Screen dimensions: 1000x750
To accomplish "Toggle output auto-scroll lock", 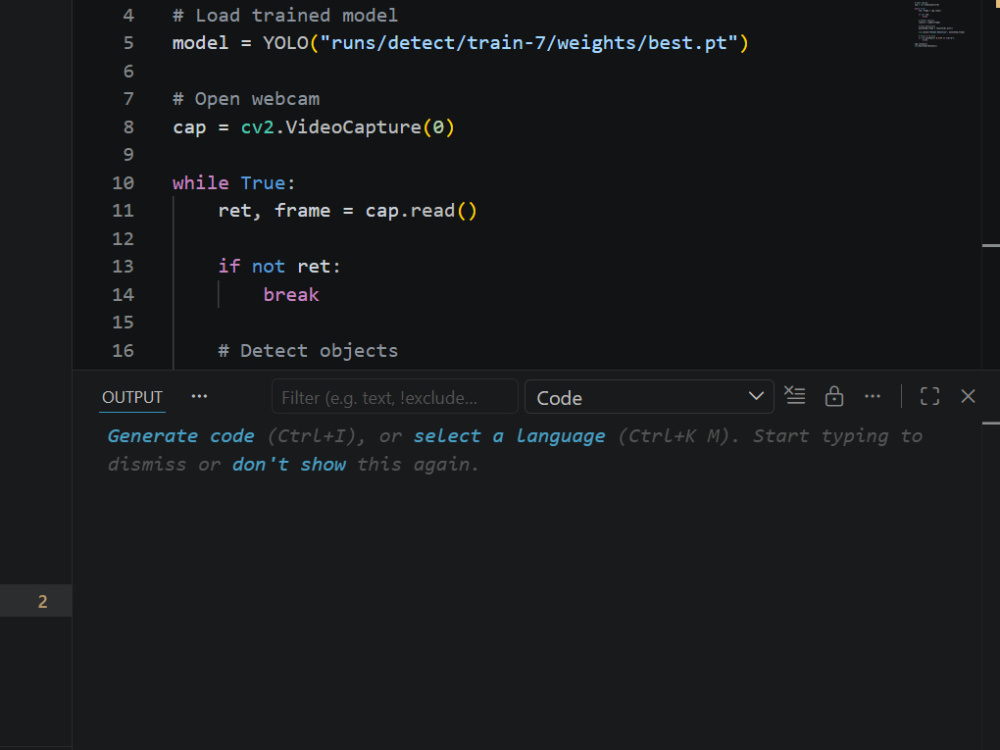I will click(x=834, y=396).
